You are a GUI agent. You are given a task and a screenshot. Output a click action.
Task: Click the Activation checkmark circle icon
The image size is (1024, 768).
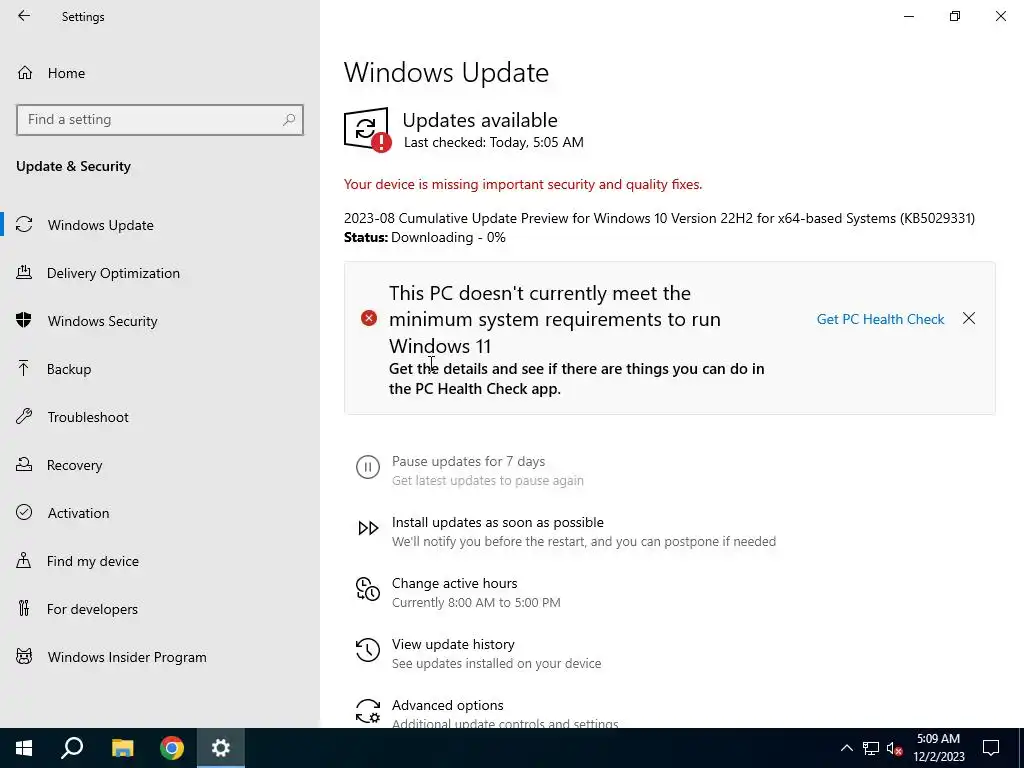click(x=24, y=512)
